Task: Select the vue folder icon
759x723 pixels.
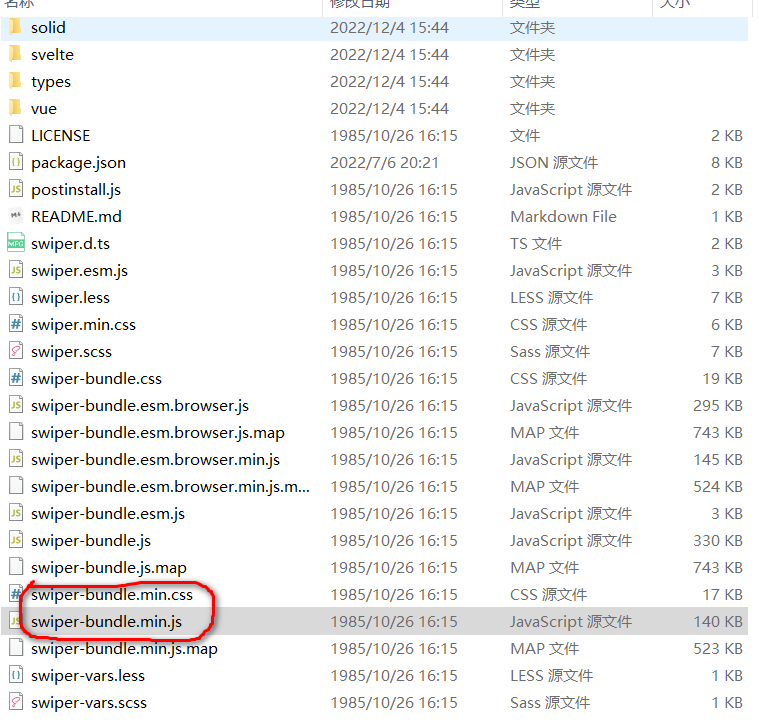Action: click(15, 107)
